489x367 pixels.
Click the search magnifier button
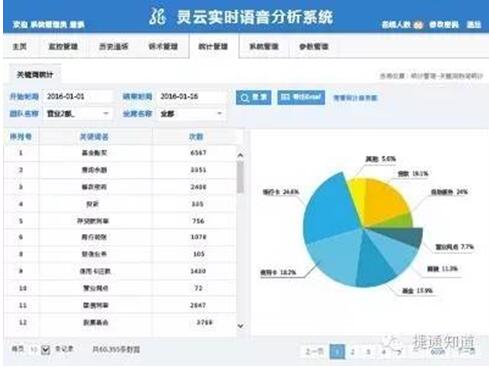[x=253, y=97]
